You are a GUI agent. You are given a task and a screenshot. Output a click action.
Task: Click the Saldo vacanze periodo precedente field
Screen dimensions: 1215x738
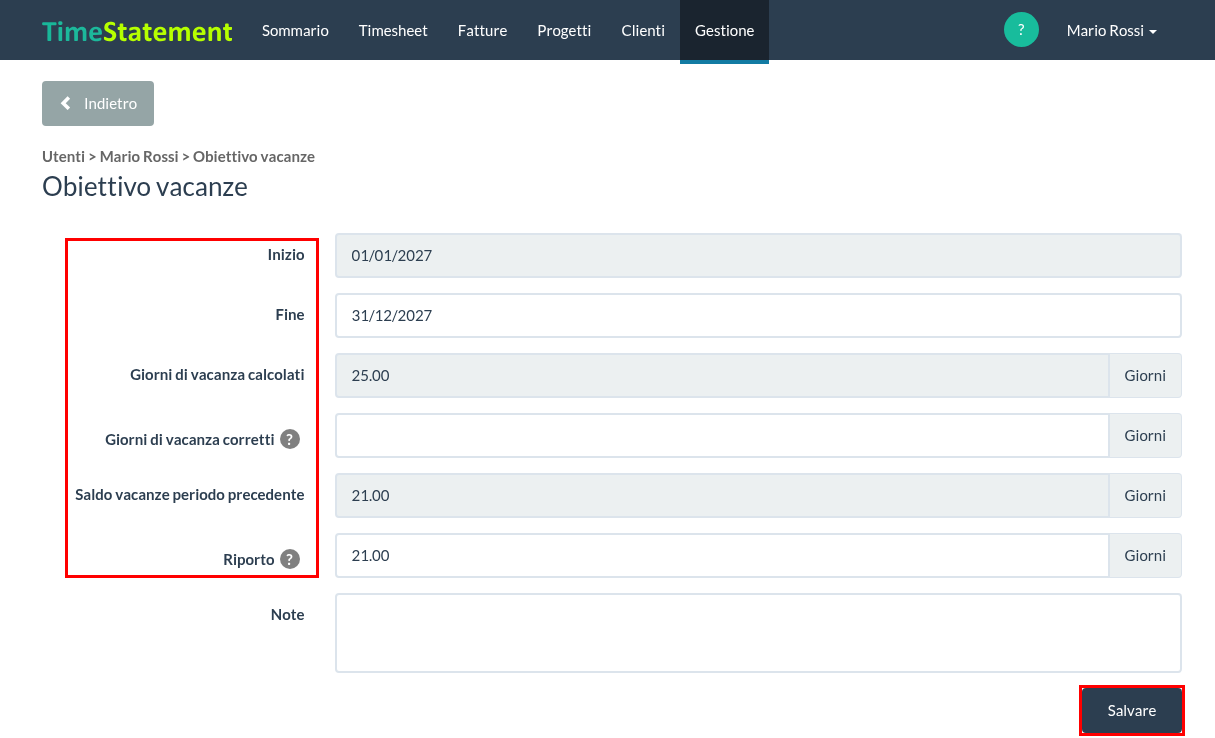coord(722,495)
